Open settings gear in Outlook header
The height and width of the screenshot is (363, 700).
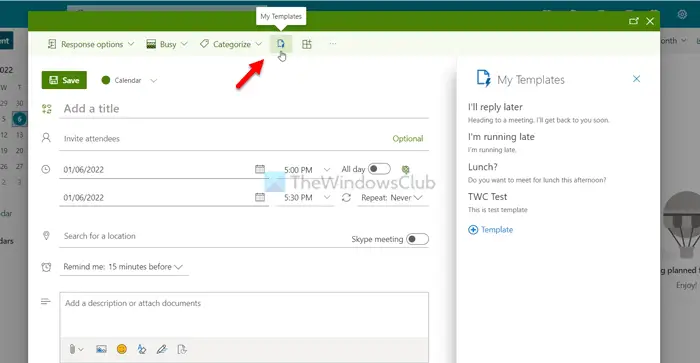pos(682,14)
